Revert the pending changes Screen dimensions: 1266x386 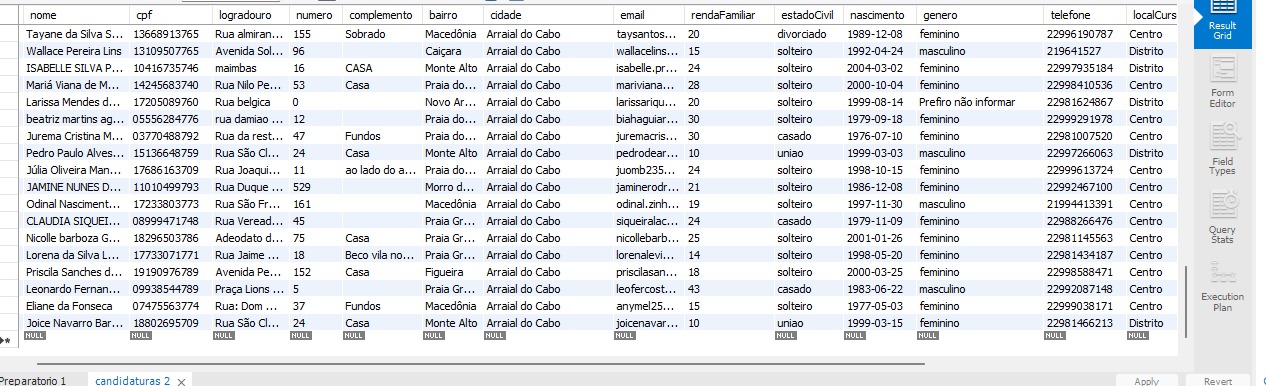1217,381
